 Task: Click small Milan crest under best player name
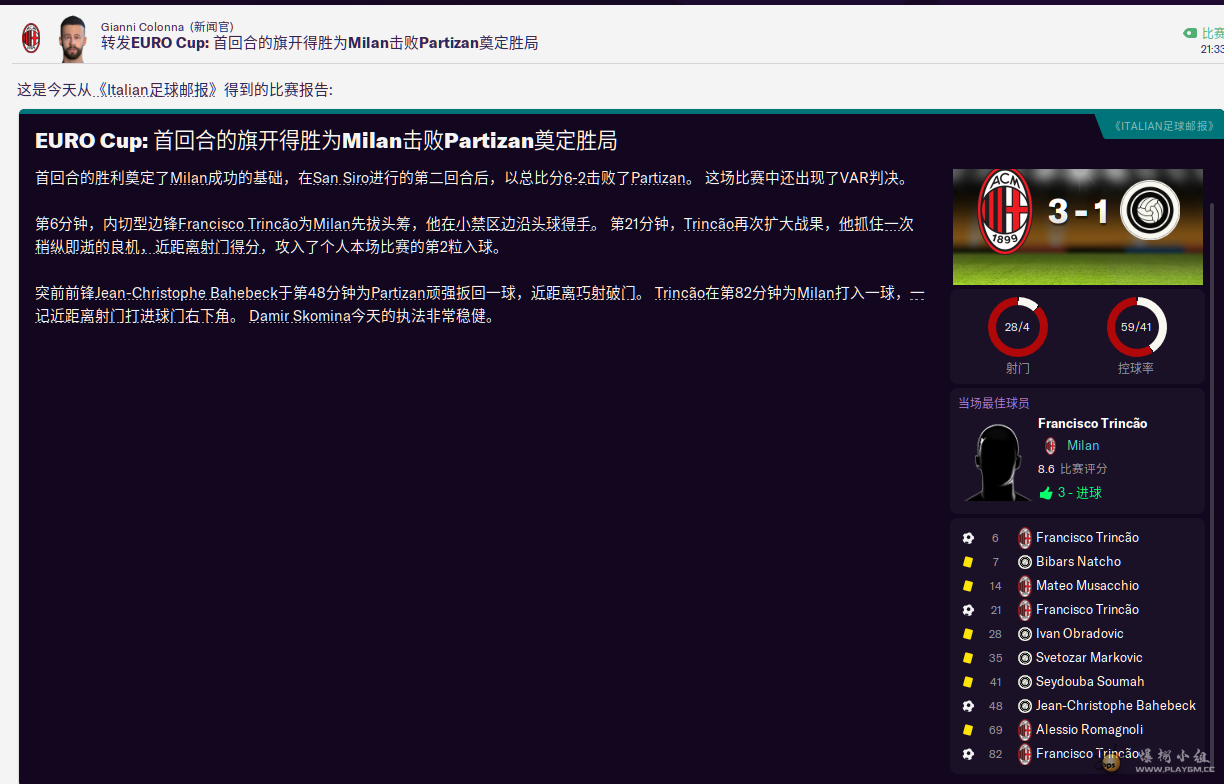1050,446
